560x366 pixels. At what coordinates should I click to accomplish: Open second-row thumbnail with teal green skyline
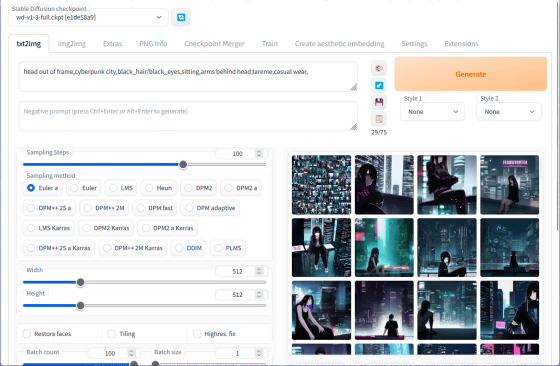click(384, 247)
